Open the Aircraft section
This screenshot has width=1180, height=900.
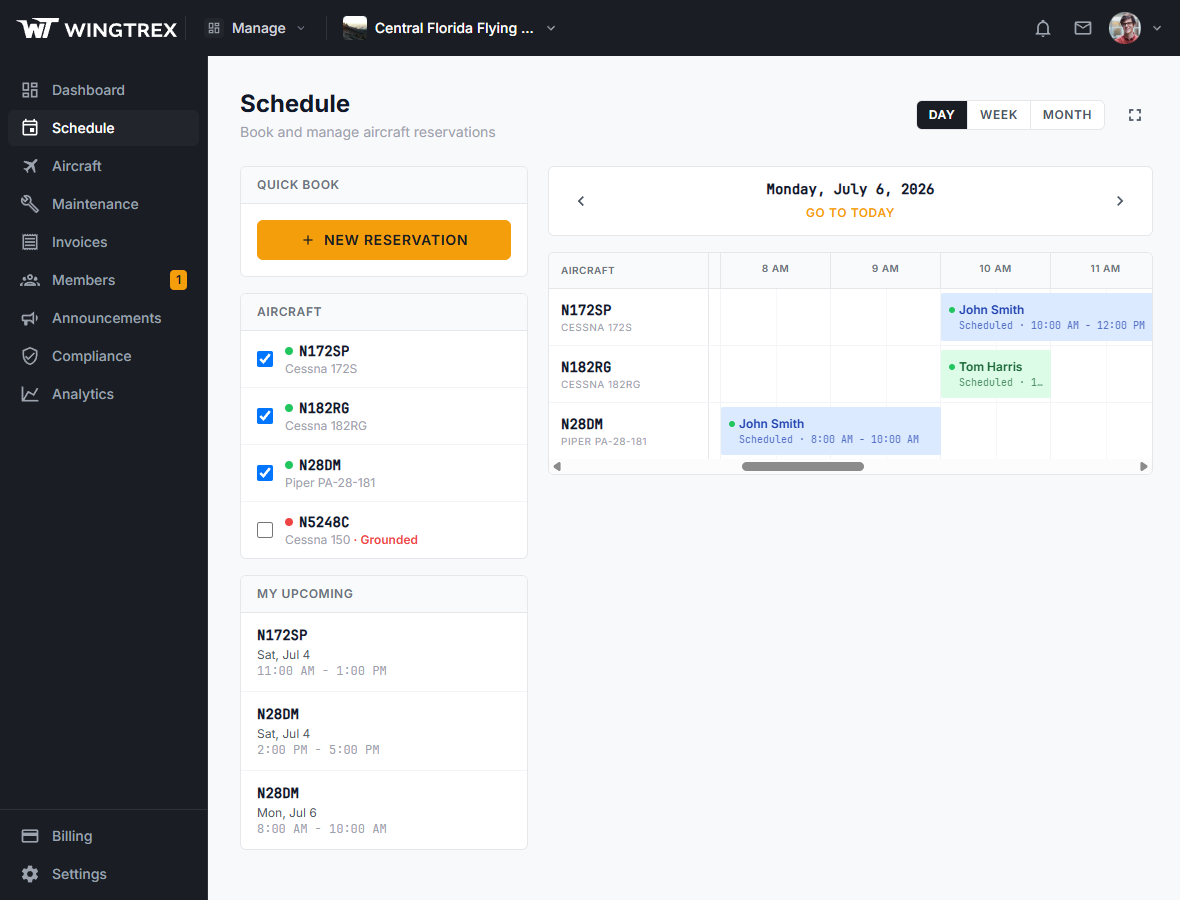[103, 166]
